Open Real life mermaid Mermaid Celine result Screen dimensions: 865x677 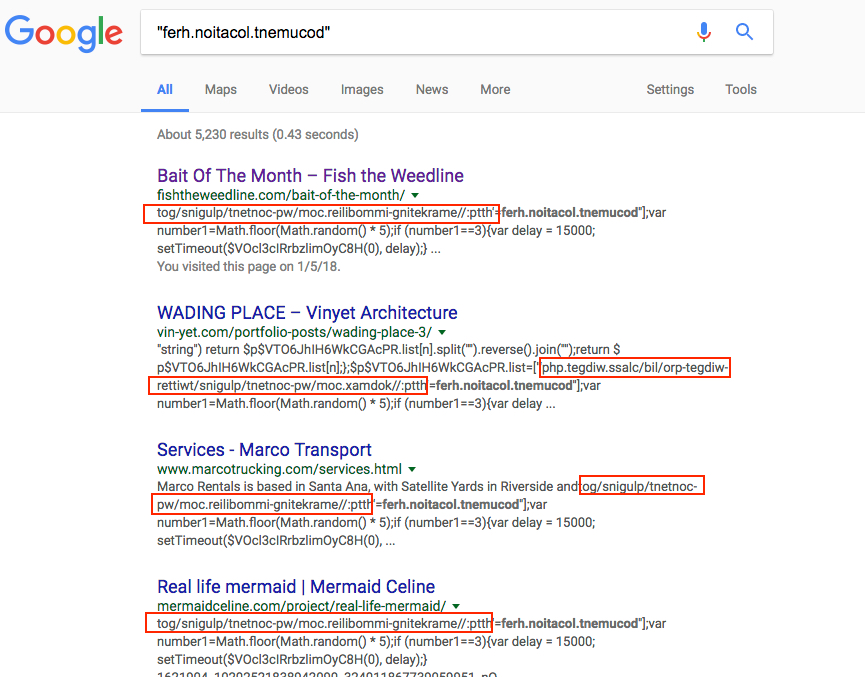coord(296,587)
